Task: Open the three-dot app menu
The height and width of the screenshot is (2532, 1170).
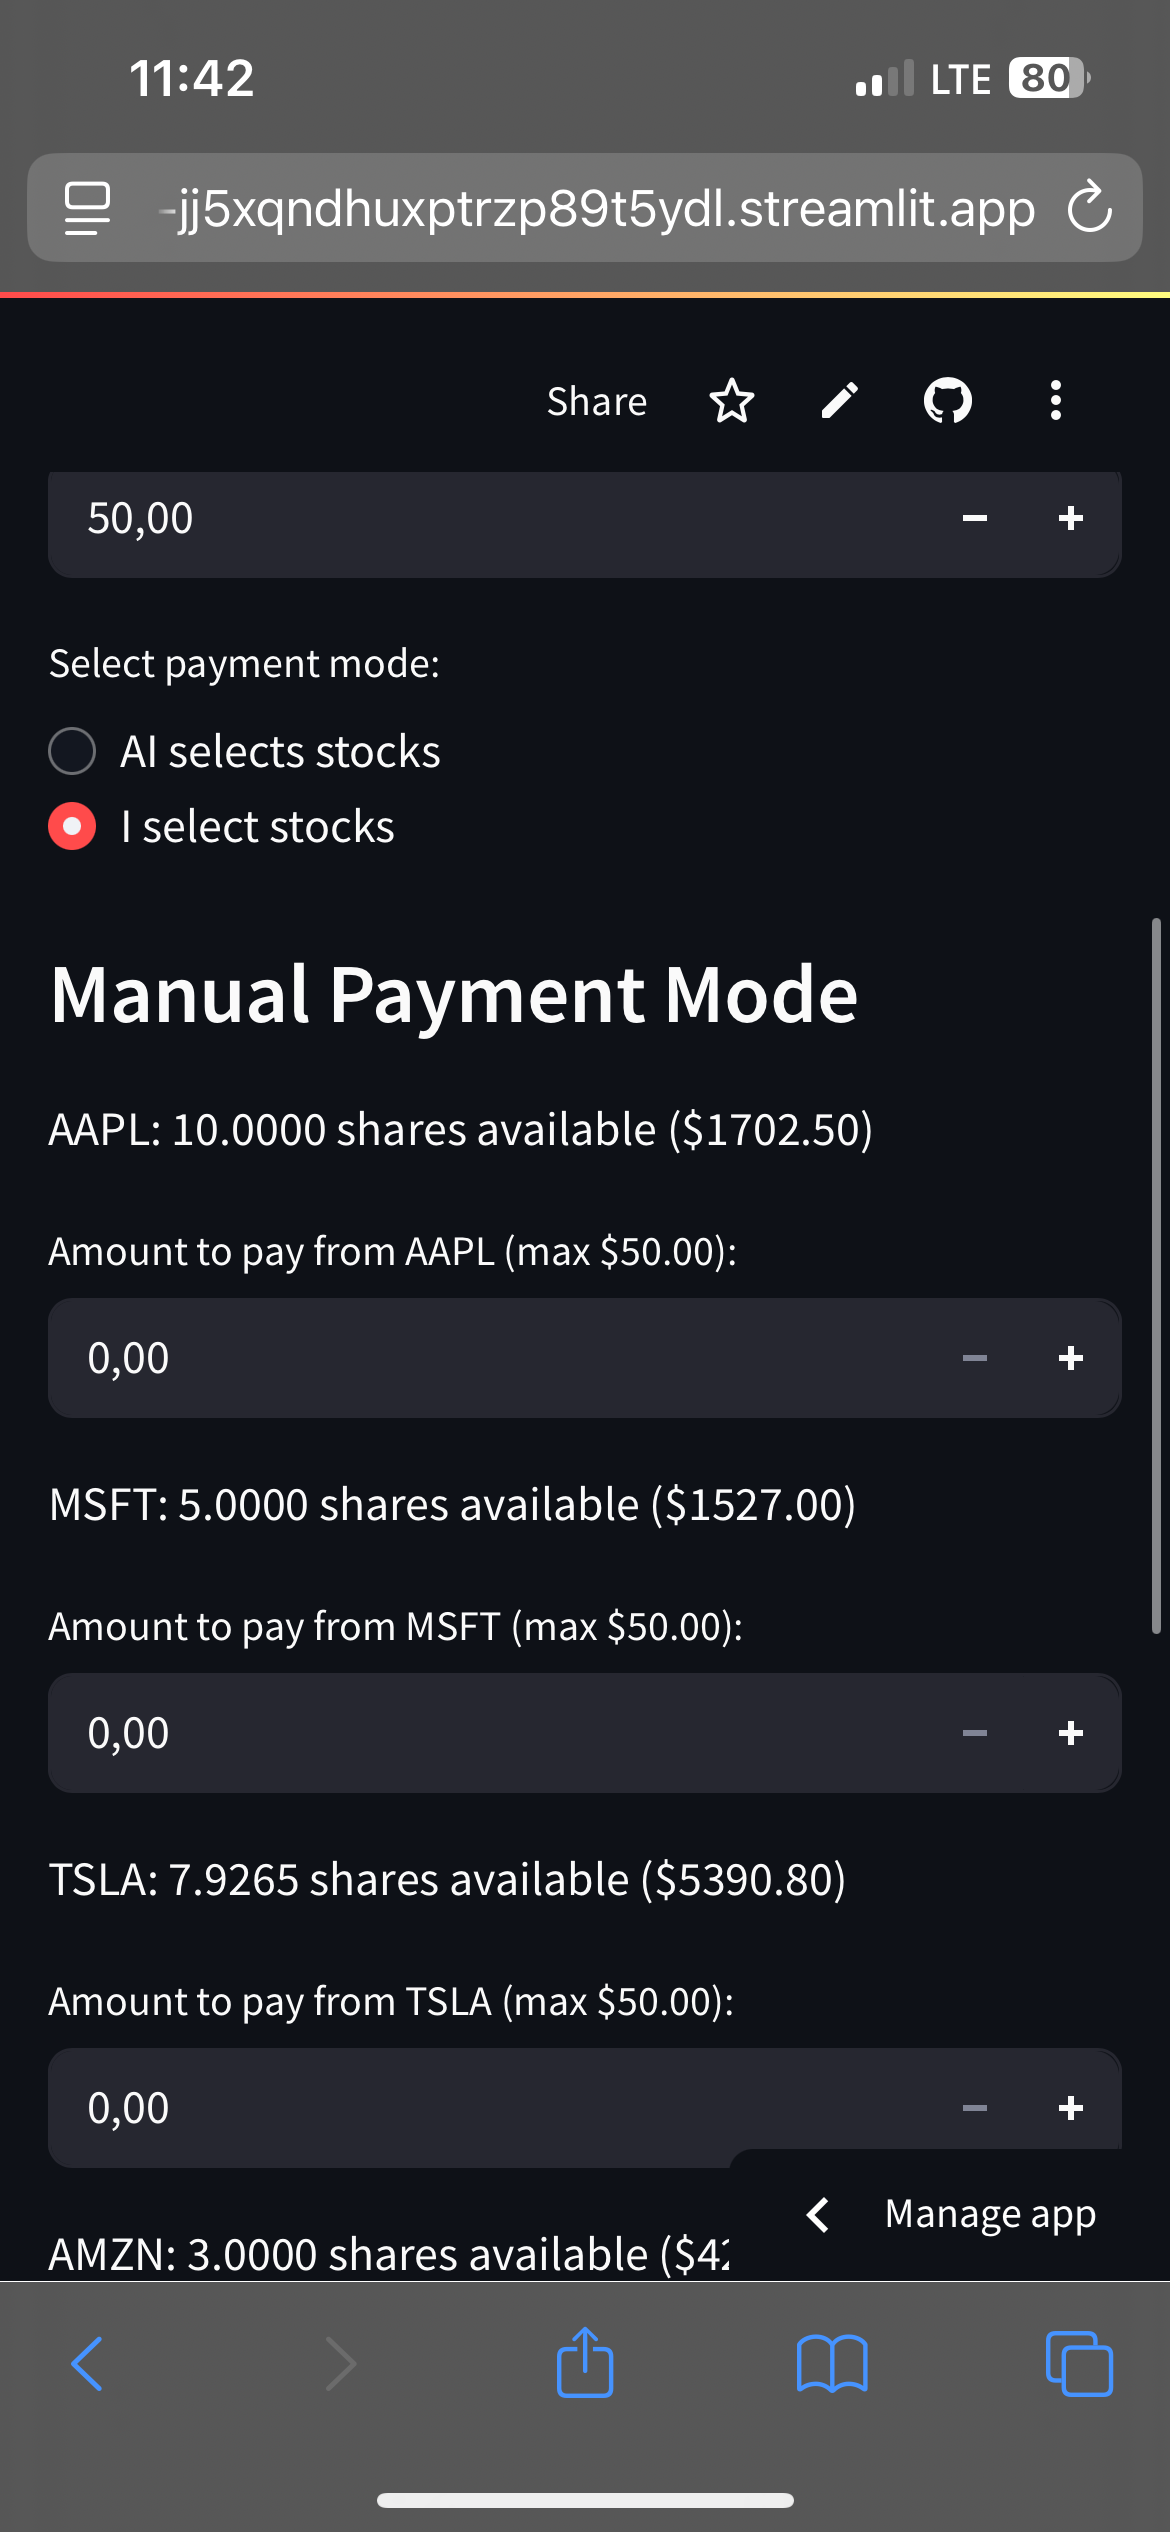Action: pos(1055,401)
